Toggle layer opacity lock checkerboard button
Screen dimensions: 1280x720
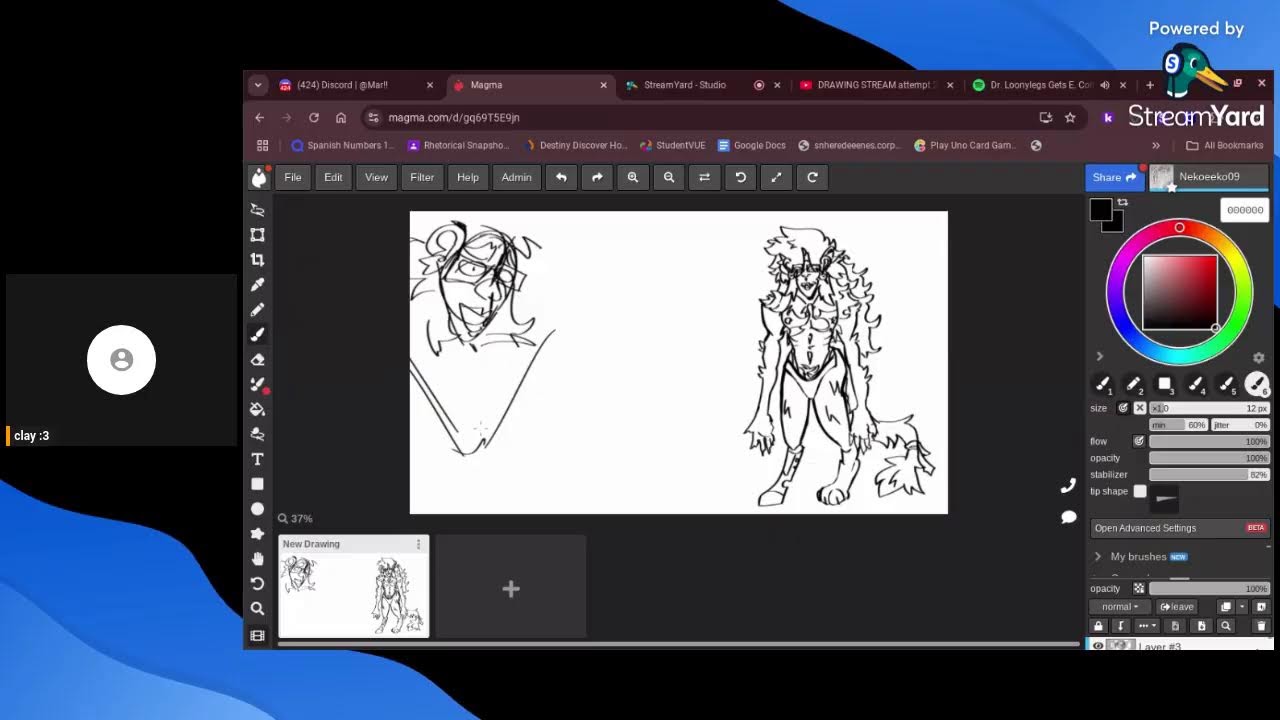coord(1139,588)
